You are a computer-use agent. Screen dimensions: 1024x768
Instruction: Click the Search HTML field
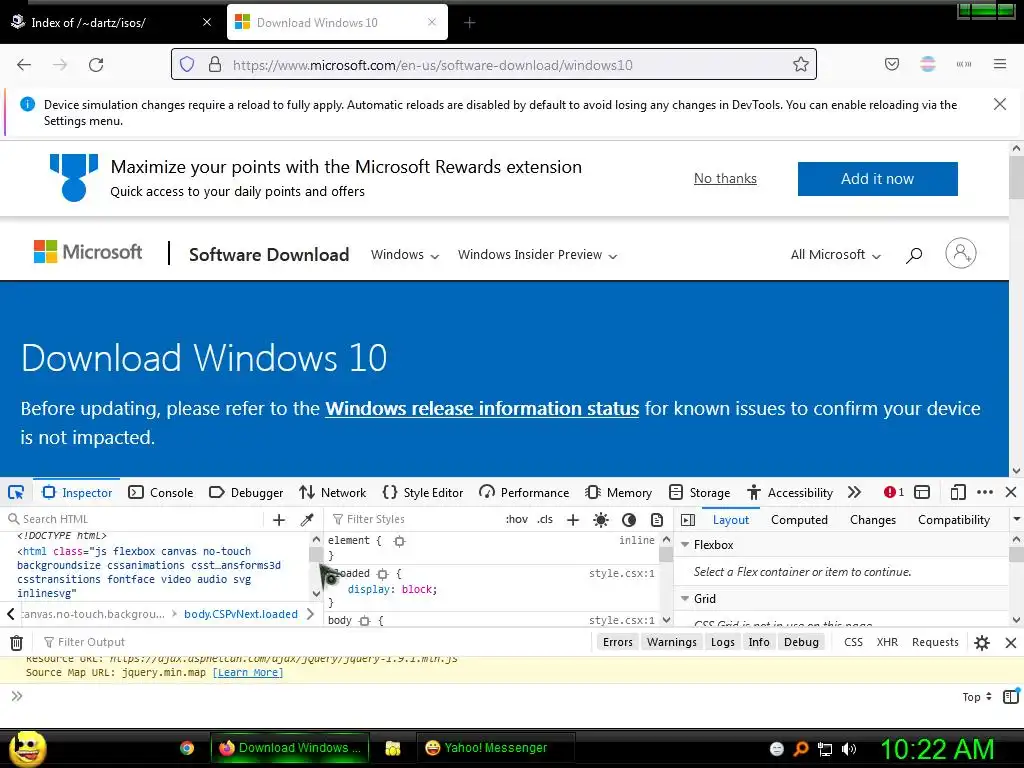tap(134, 519)
